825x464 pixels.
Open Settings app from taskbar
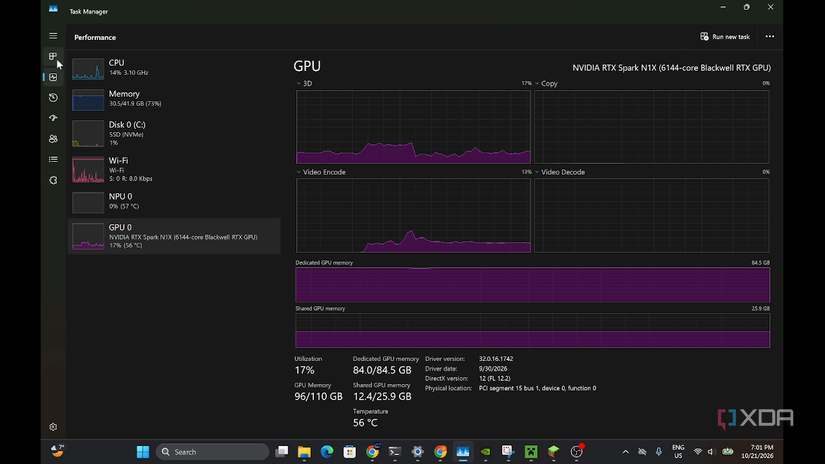(x=418, y=452)
